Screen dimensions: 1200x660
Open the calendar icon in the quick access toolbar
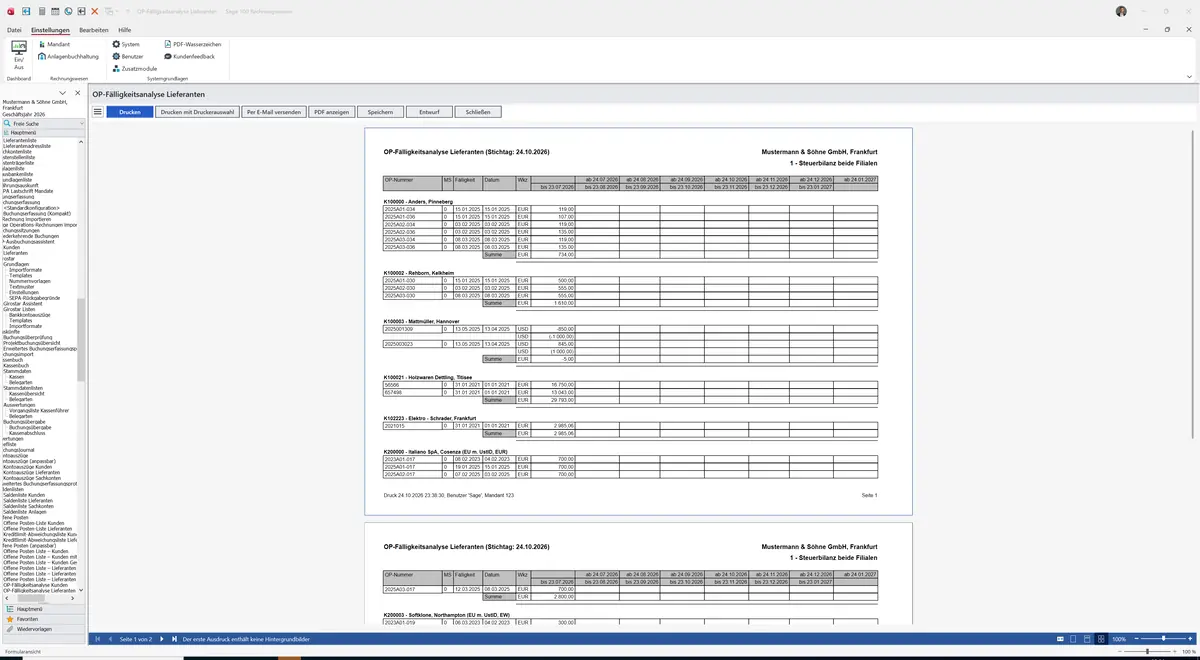click(x=54, y=10)
